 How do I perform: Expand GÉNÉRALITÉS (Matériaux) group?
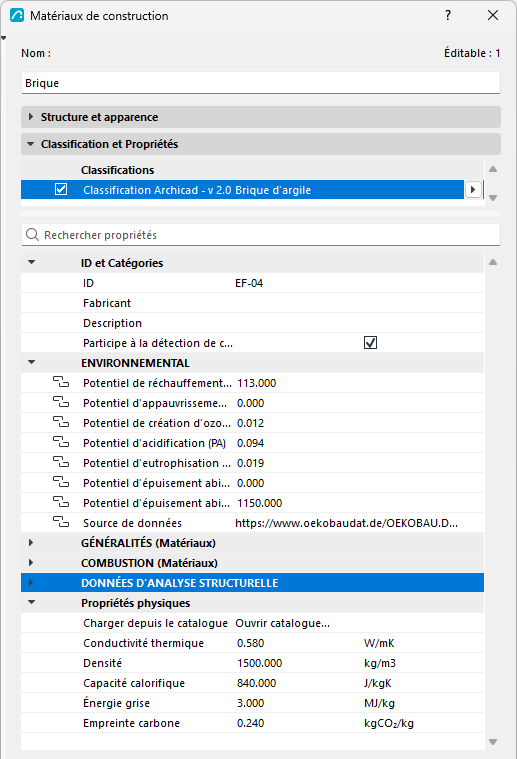pos(31,543)
